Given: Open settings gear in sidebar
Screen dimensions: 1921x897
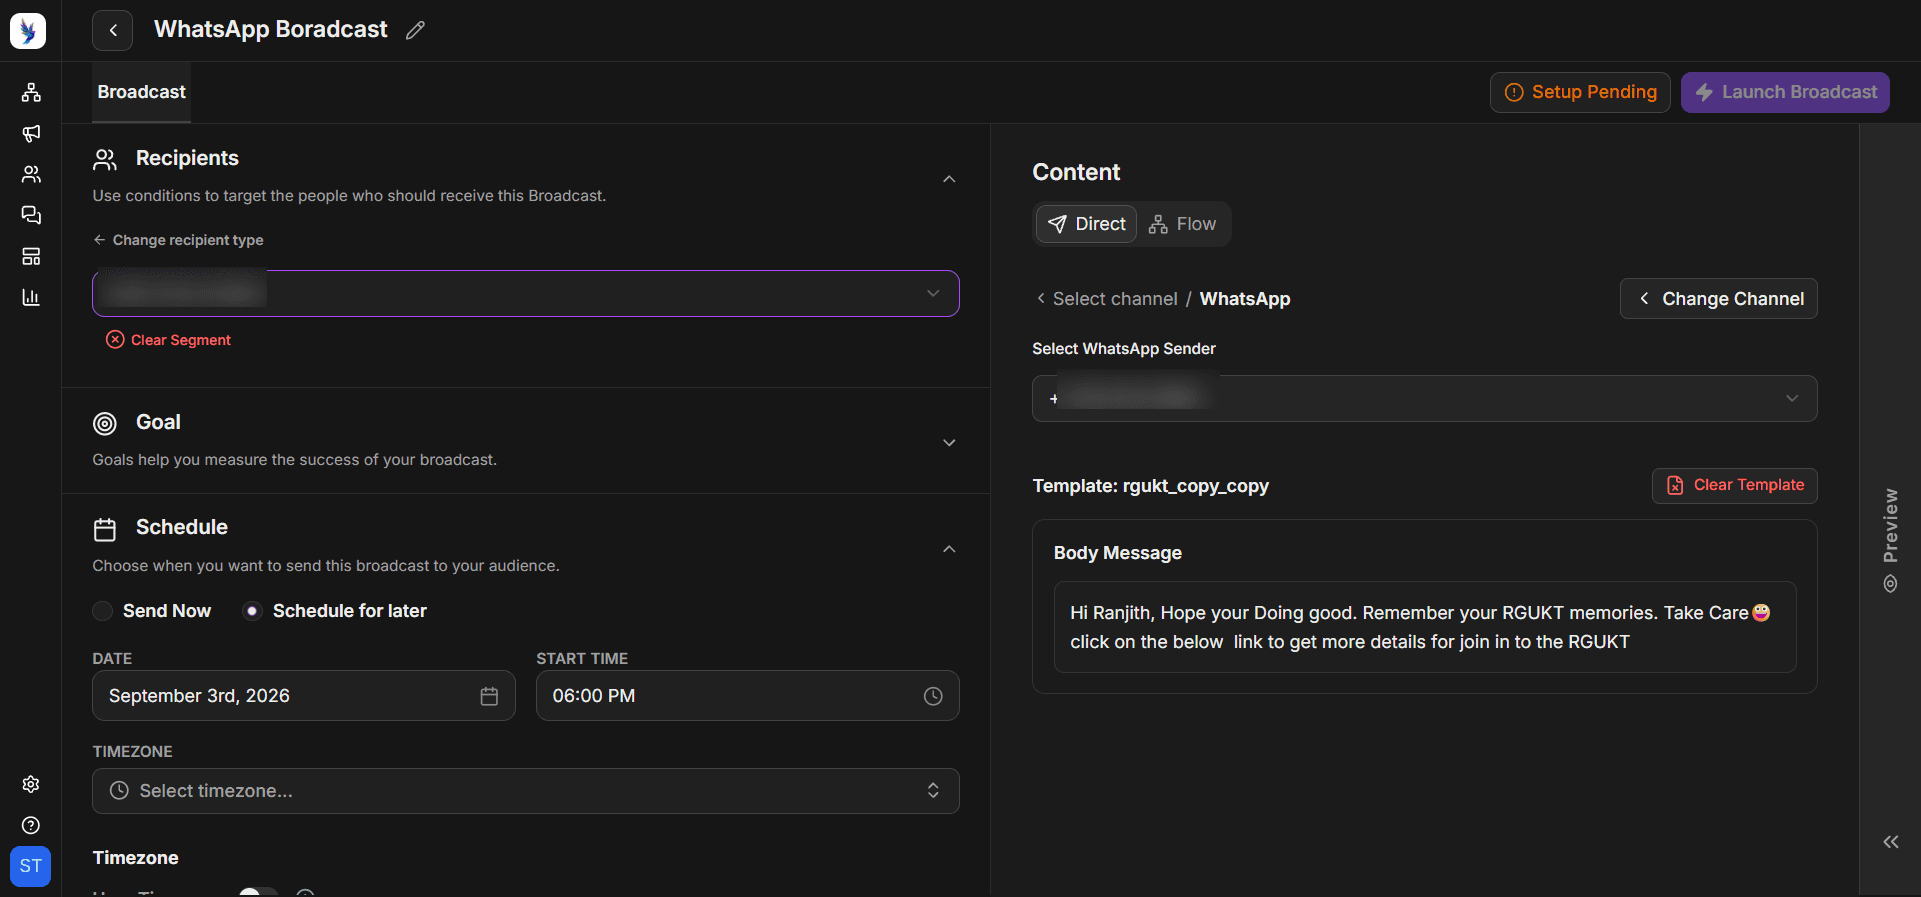Looking at the screenshot, I should pos(31,784).
